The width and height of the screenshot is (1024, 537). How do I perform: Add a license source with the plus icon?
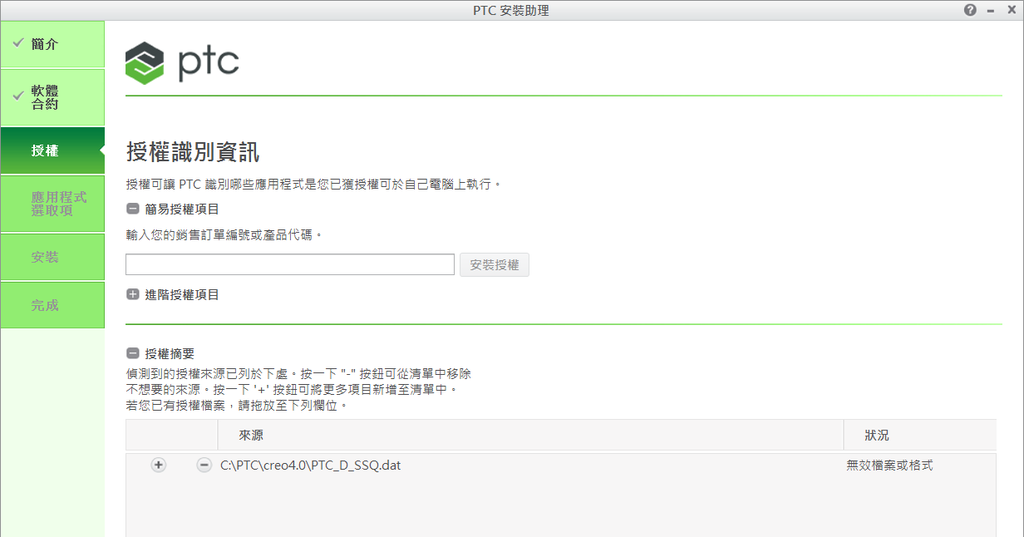pyautogui.click(x=159, y=465)
